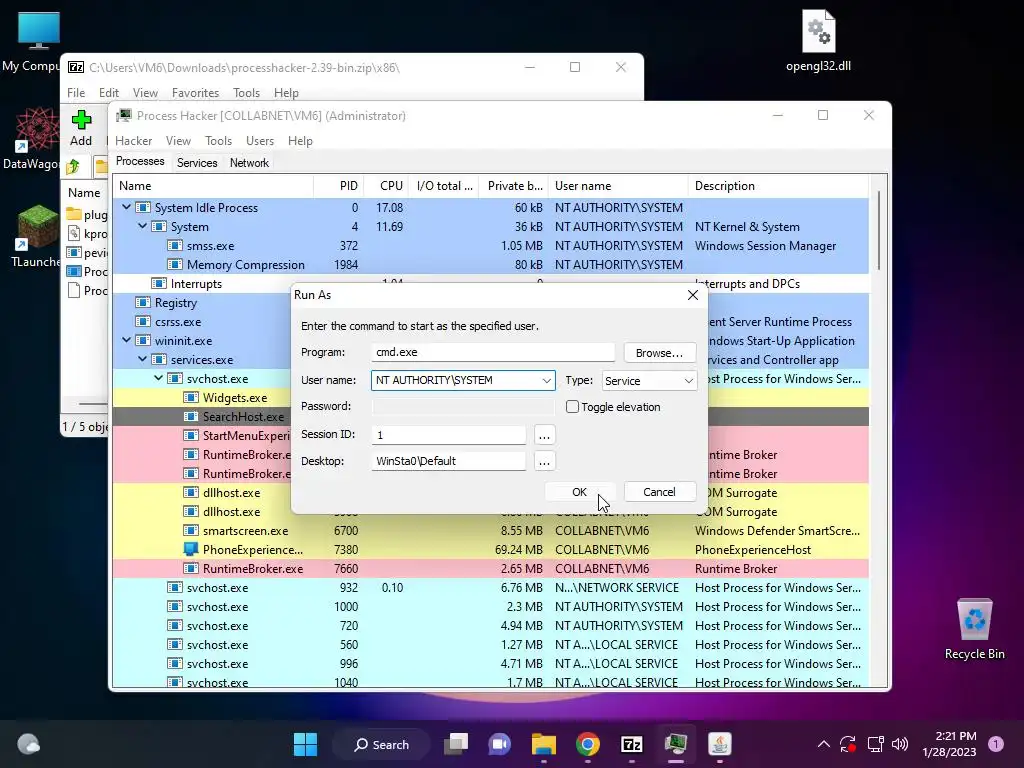Collapse the first svchost.exe tree node

click(x=159, y=378)
